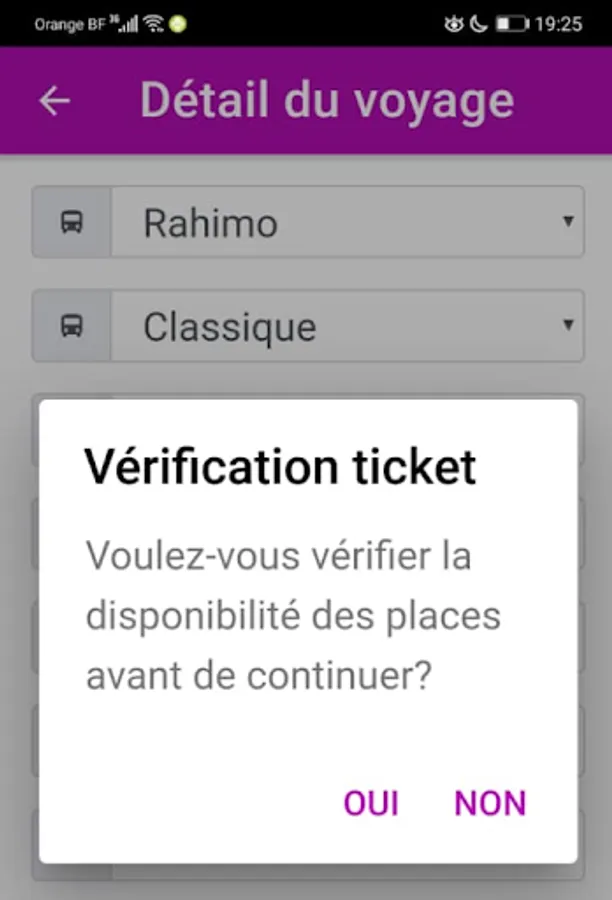Screen dimensions: 612x900
Task: Click the arrow on the Rahimo selector
Action: tap(568, 221)
